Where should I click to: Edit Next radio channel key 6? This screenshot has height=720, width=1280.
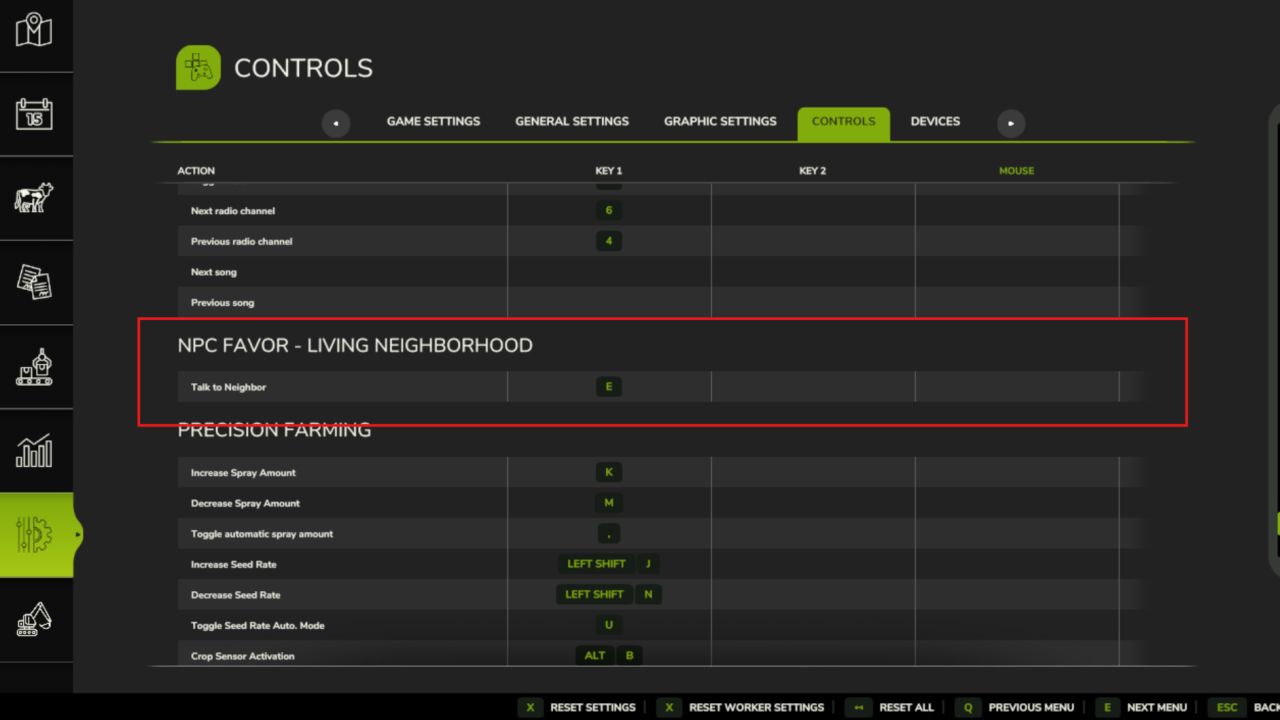[608, 211]
